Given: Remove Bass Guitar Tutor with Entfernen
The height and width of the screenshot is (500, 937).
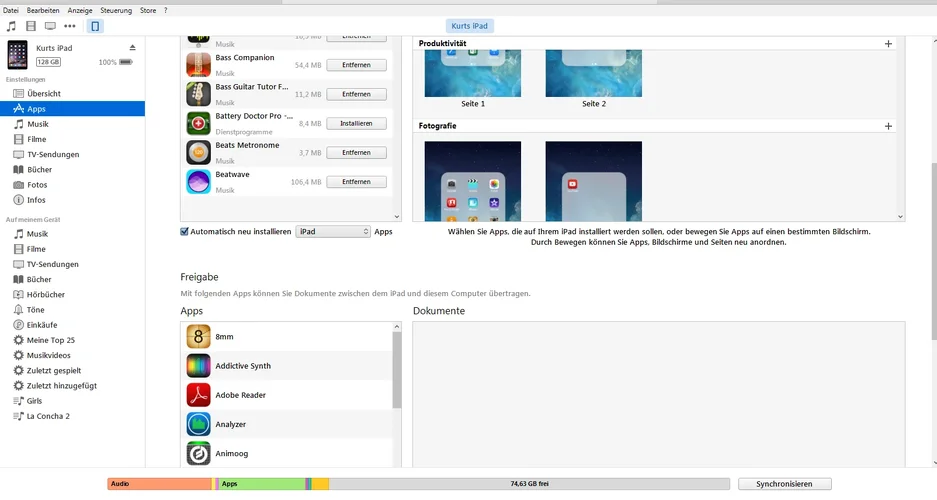Looking at the screenshot, I should [356, 94].
